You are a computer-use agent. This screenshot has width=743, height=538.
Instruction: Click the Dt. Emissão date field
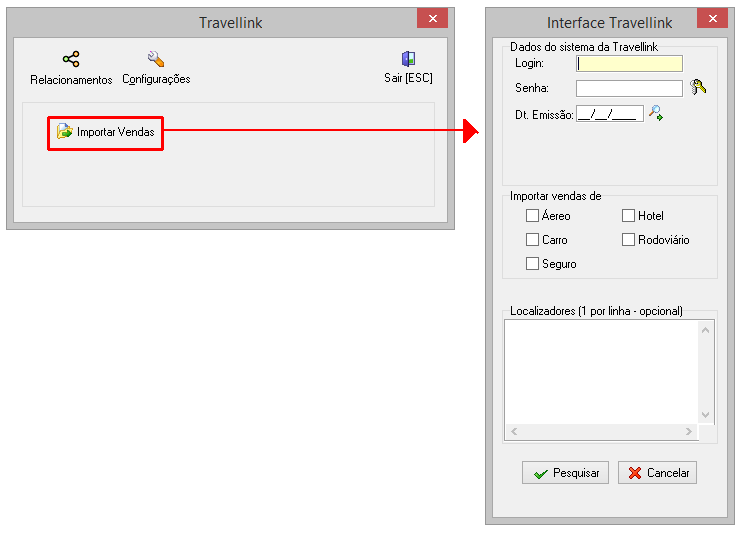(x=610, y=114)
